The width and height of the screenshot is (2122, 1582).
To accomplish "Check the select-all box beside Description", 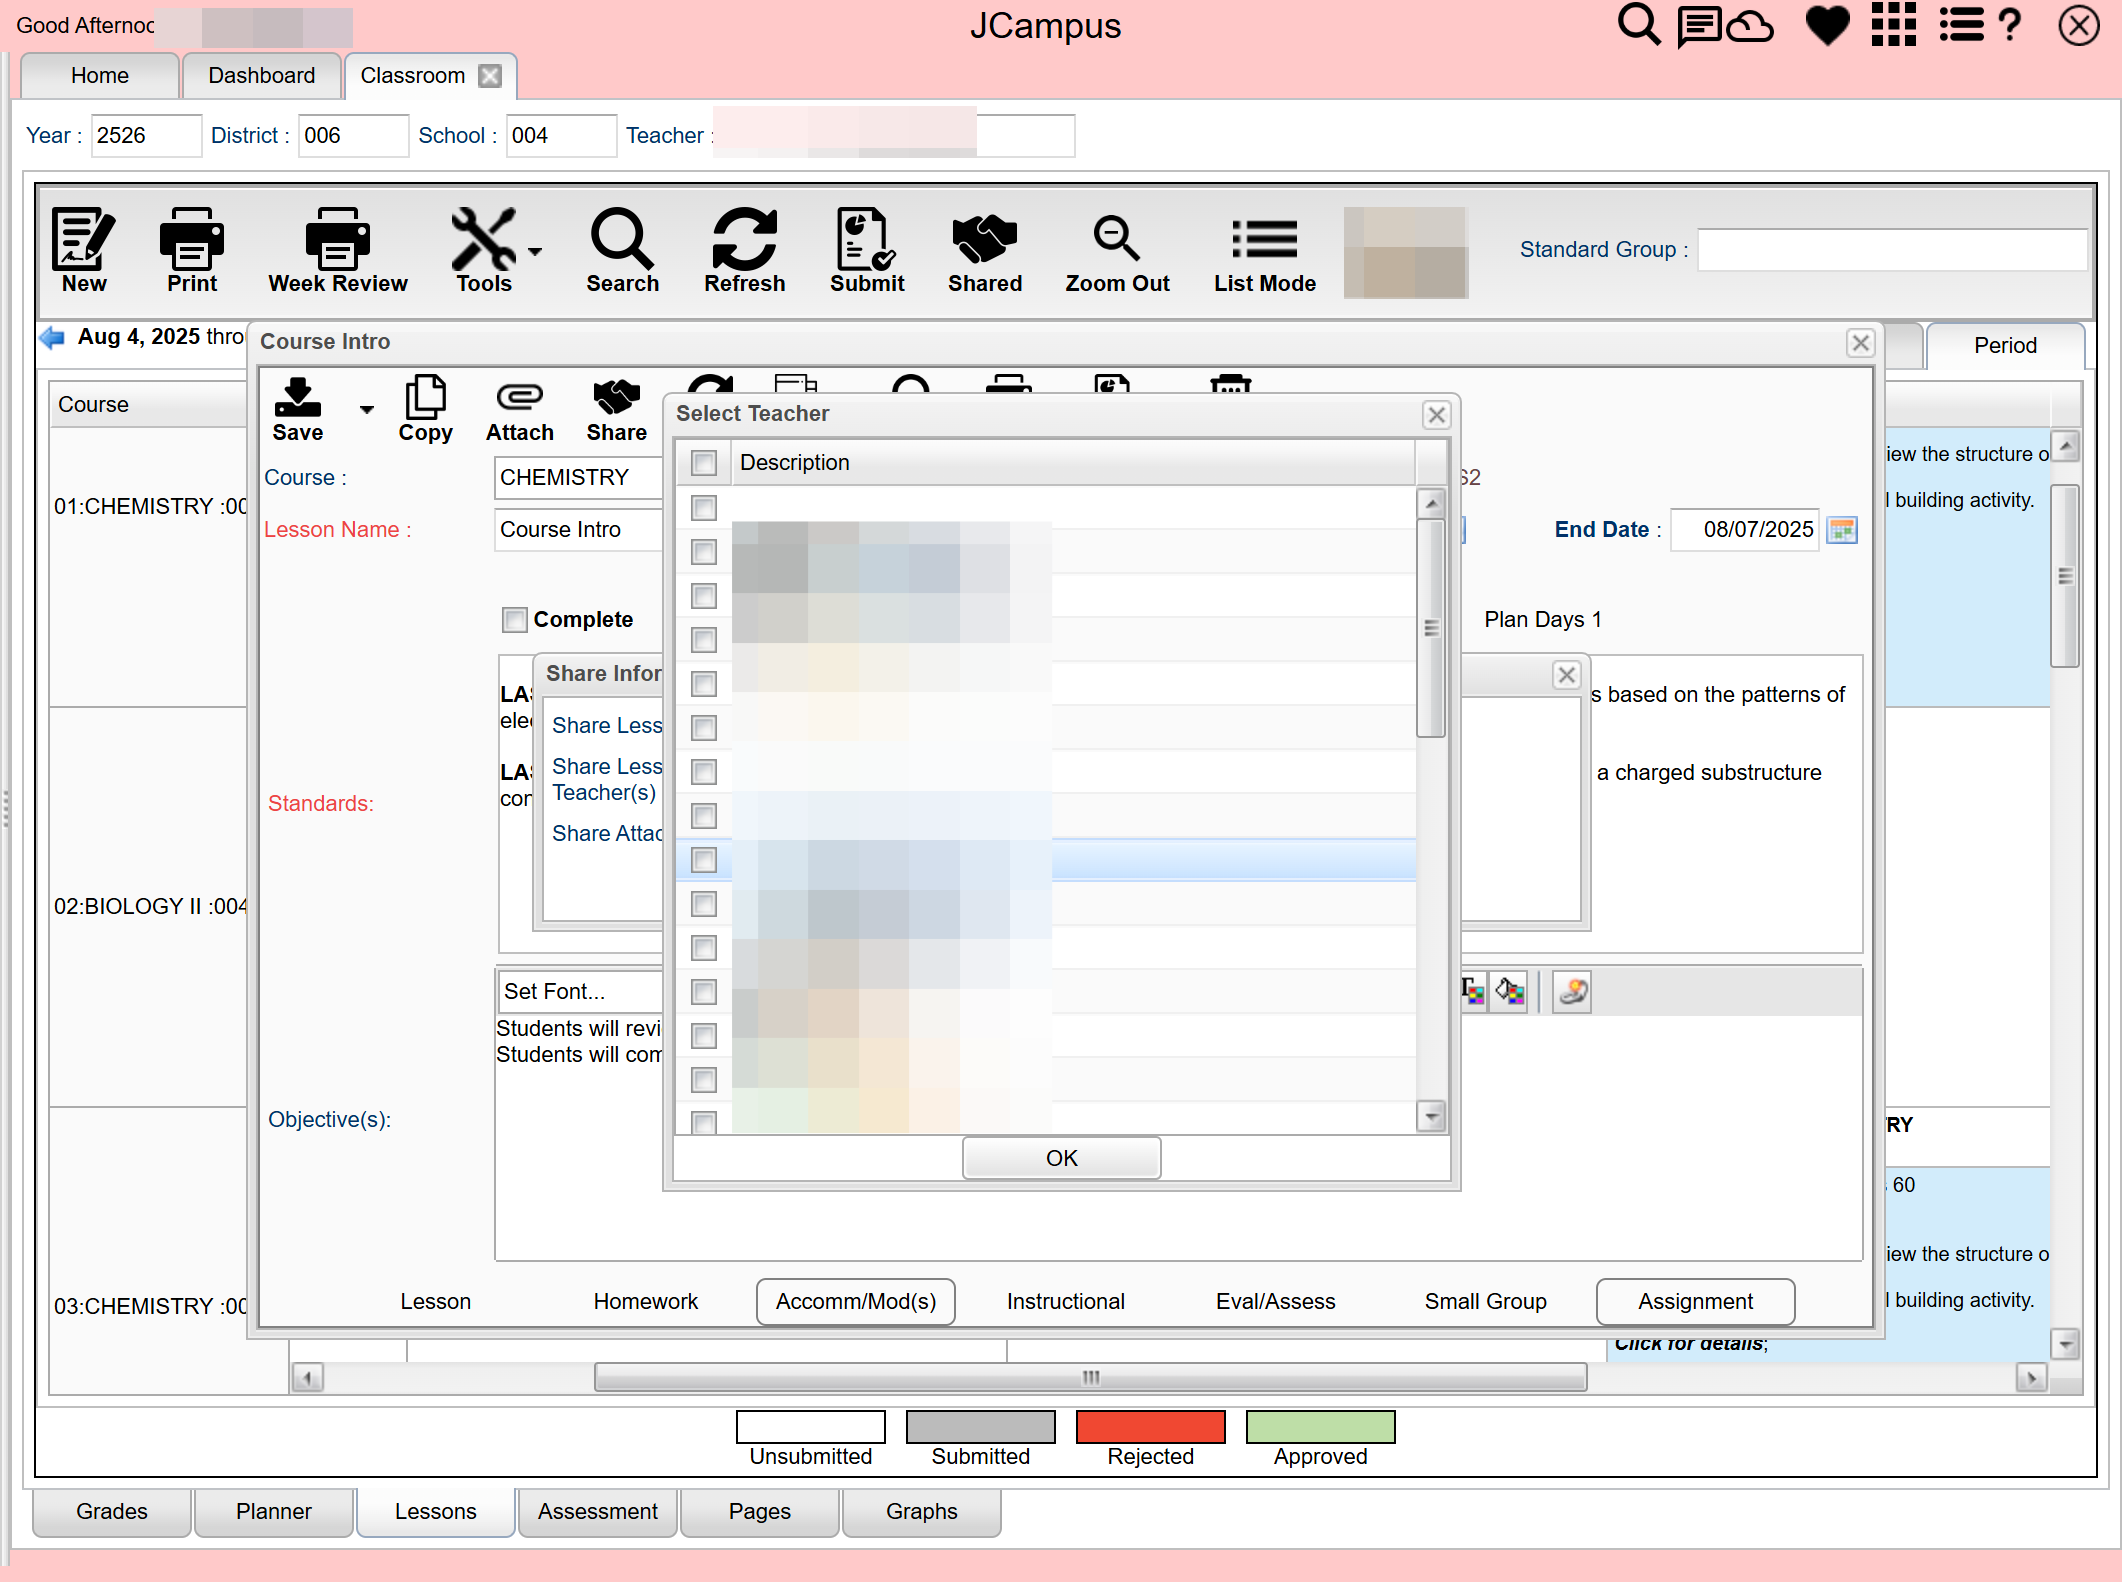I will coord(704,463).
